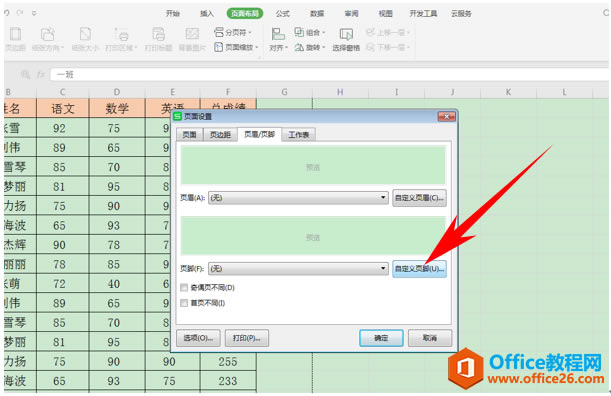Click the cell containing 255

pyautogui.click(x=228, y=361)
